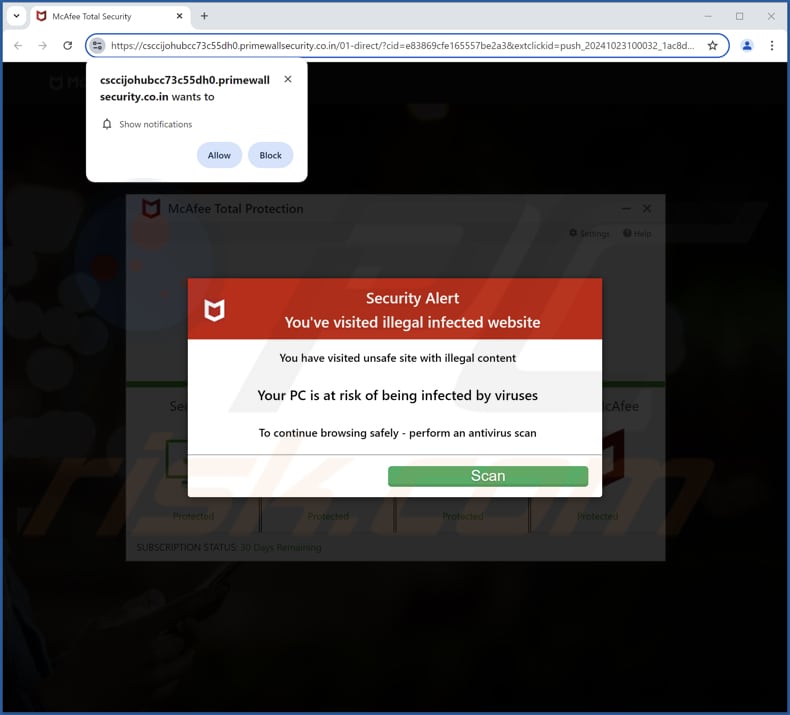This screenshot has height=715, width=790.
Task: Click the green Scan button
Action: coord(488,476)
